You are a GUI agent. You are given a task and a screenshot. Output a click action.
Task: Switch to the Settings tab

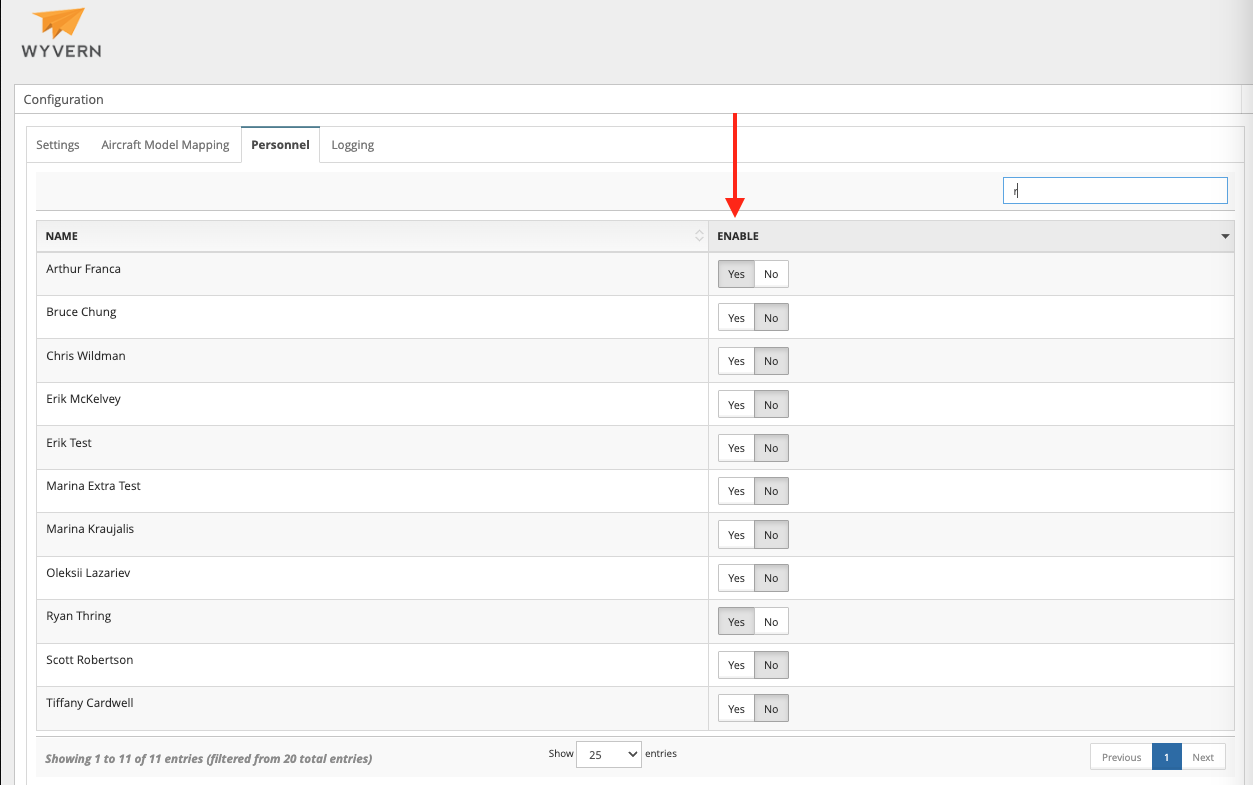[x=58, y=145]
